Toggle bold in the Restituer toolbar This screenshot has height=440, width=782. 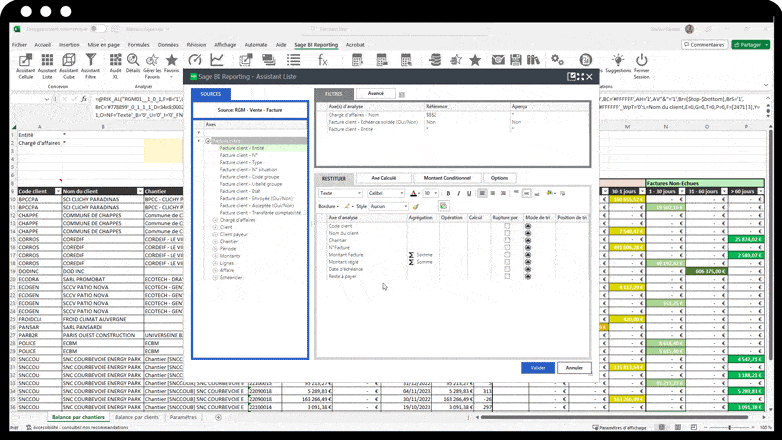point(448,194)
